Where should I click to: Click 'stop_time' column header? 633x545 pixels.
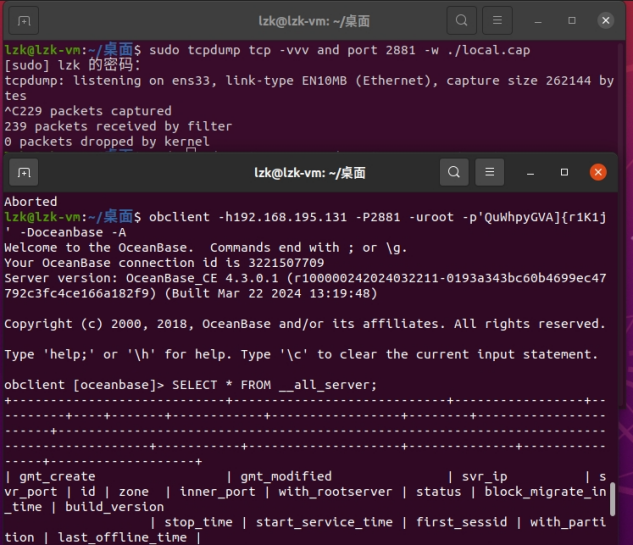[199, 522]
